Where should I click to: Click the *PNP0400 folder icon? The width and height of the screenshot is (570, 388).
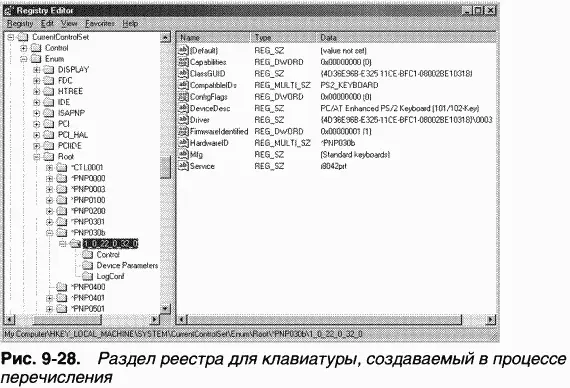coord(62,287)
